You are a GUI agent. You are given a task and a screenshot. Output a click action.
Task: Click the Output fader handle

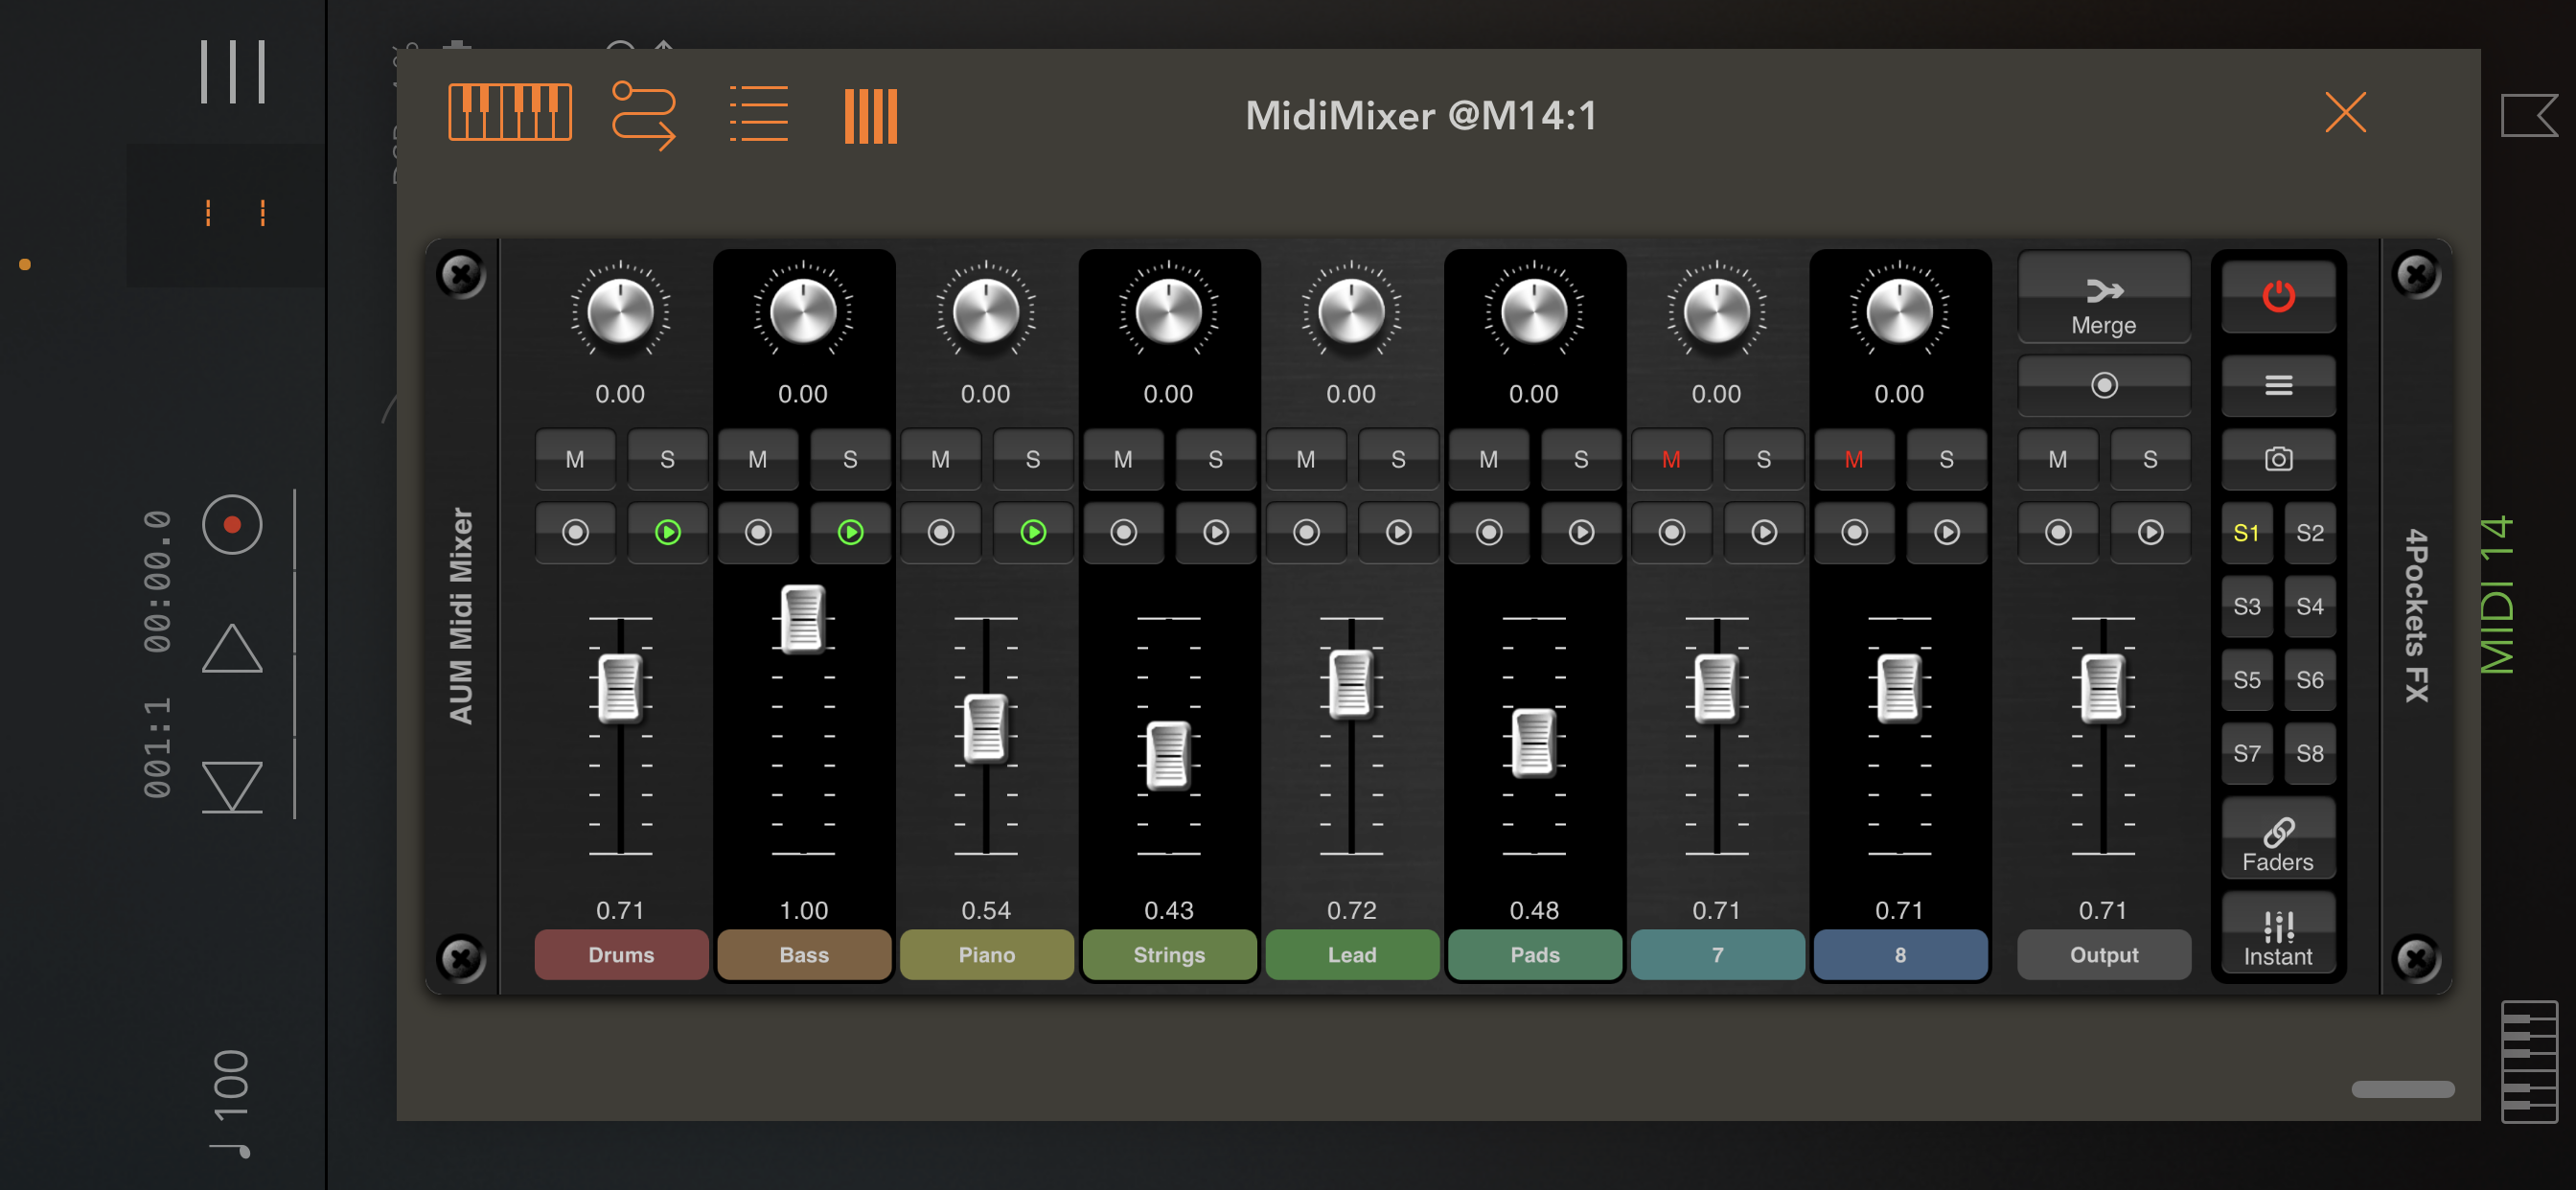pyautogui.click(x=2103, y=687)
